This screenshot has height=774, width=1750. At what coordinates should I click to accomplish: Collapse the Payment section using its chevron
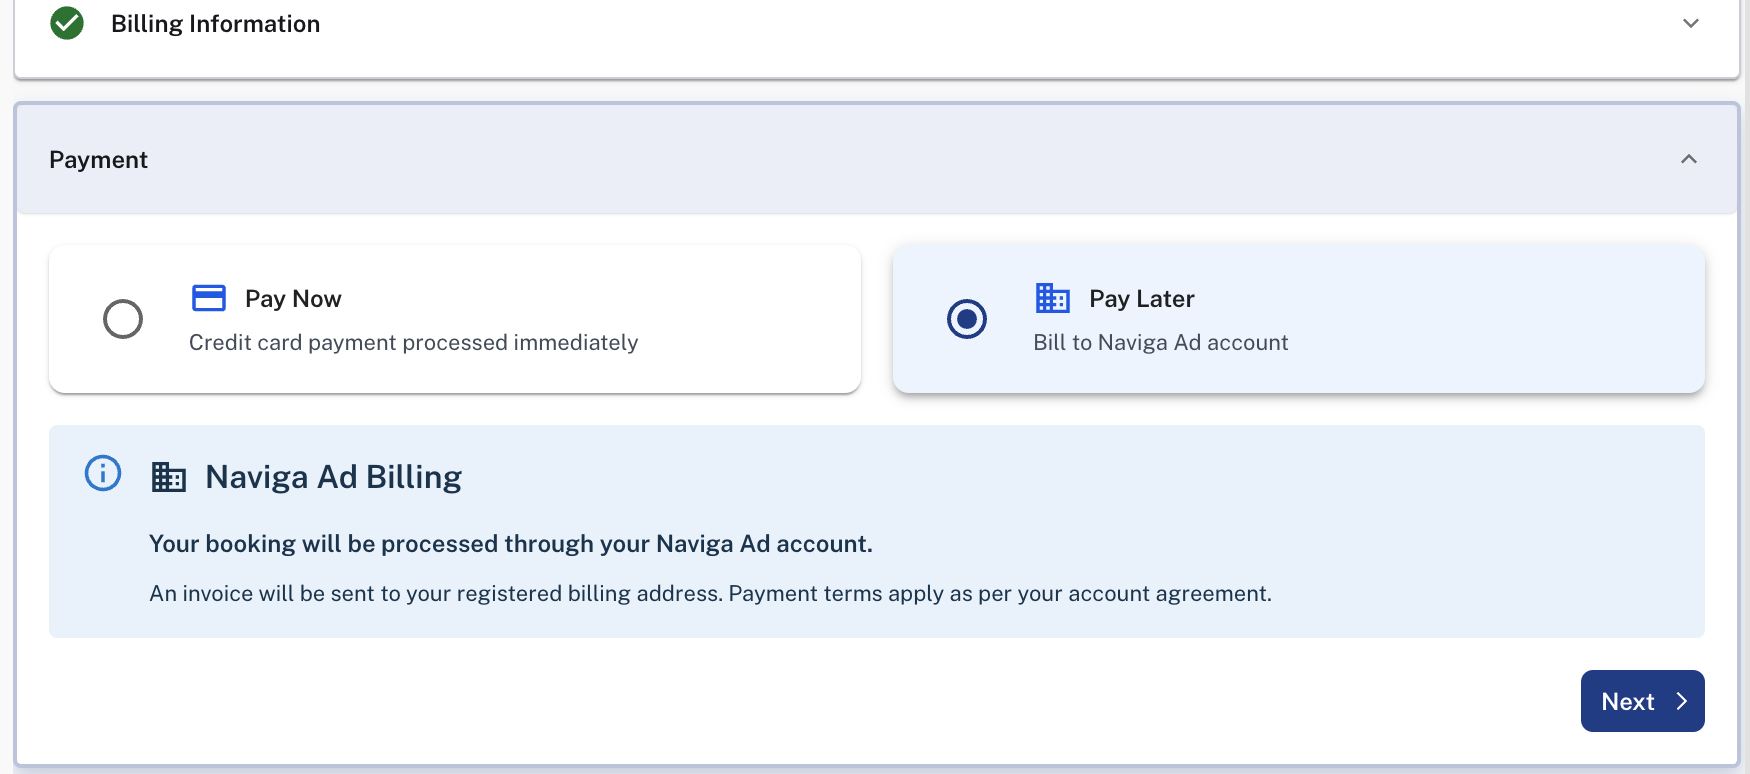(x=1688, y=160)
